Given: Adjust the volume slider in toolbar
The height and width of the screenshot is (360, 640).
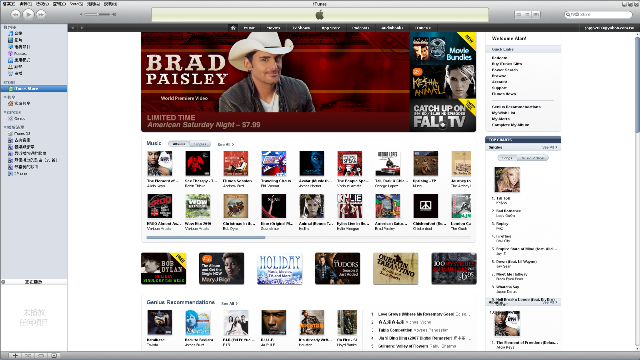Looking at the screenshot, I should [x=98, y=14].
